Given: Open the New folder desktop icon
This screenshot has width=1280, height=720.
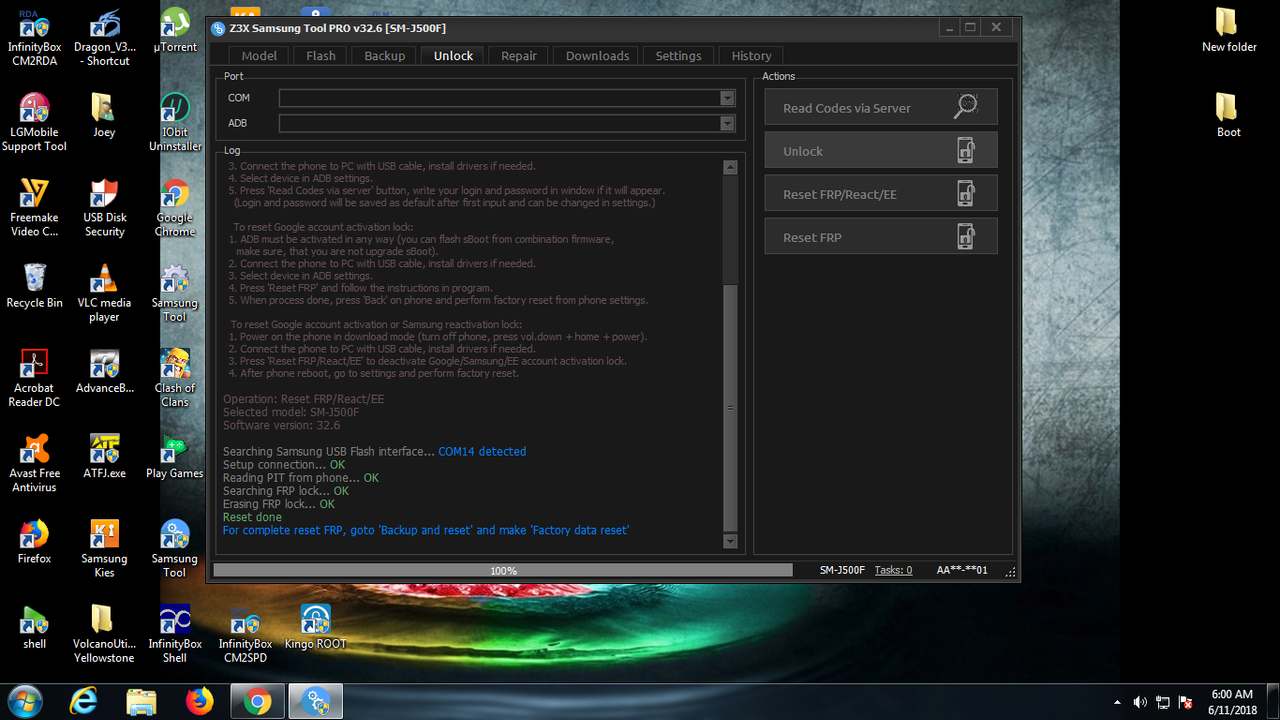Looking at the screenshot, I should point(1229,30).
